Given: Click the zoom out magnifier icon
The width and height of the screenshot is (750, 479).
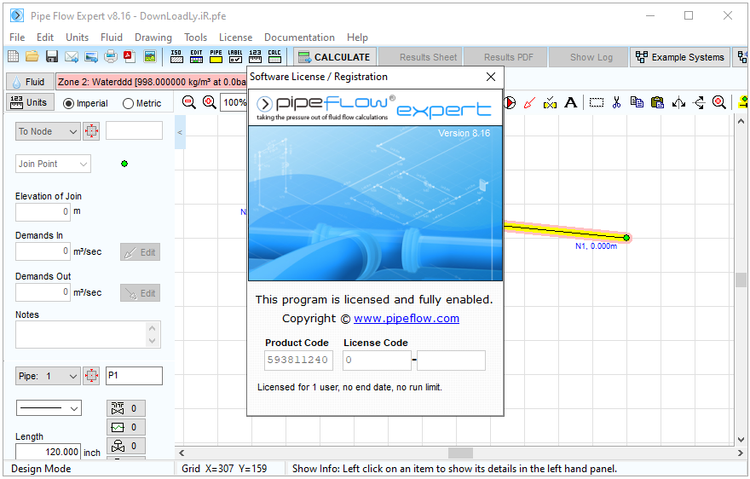Looking at the screenshot, I should (x=189, y=102).
